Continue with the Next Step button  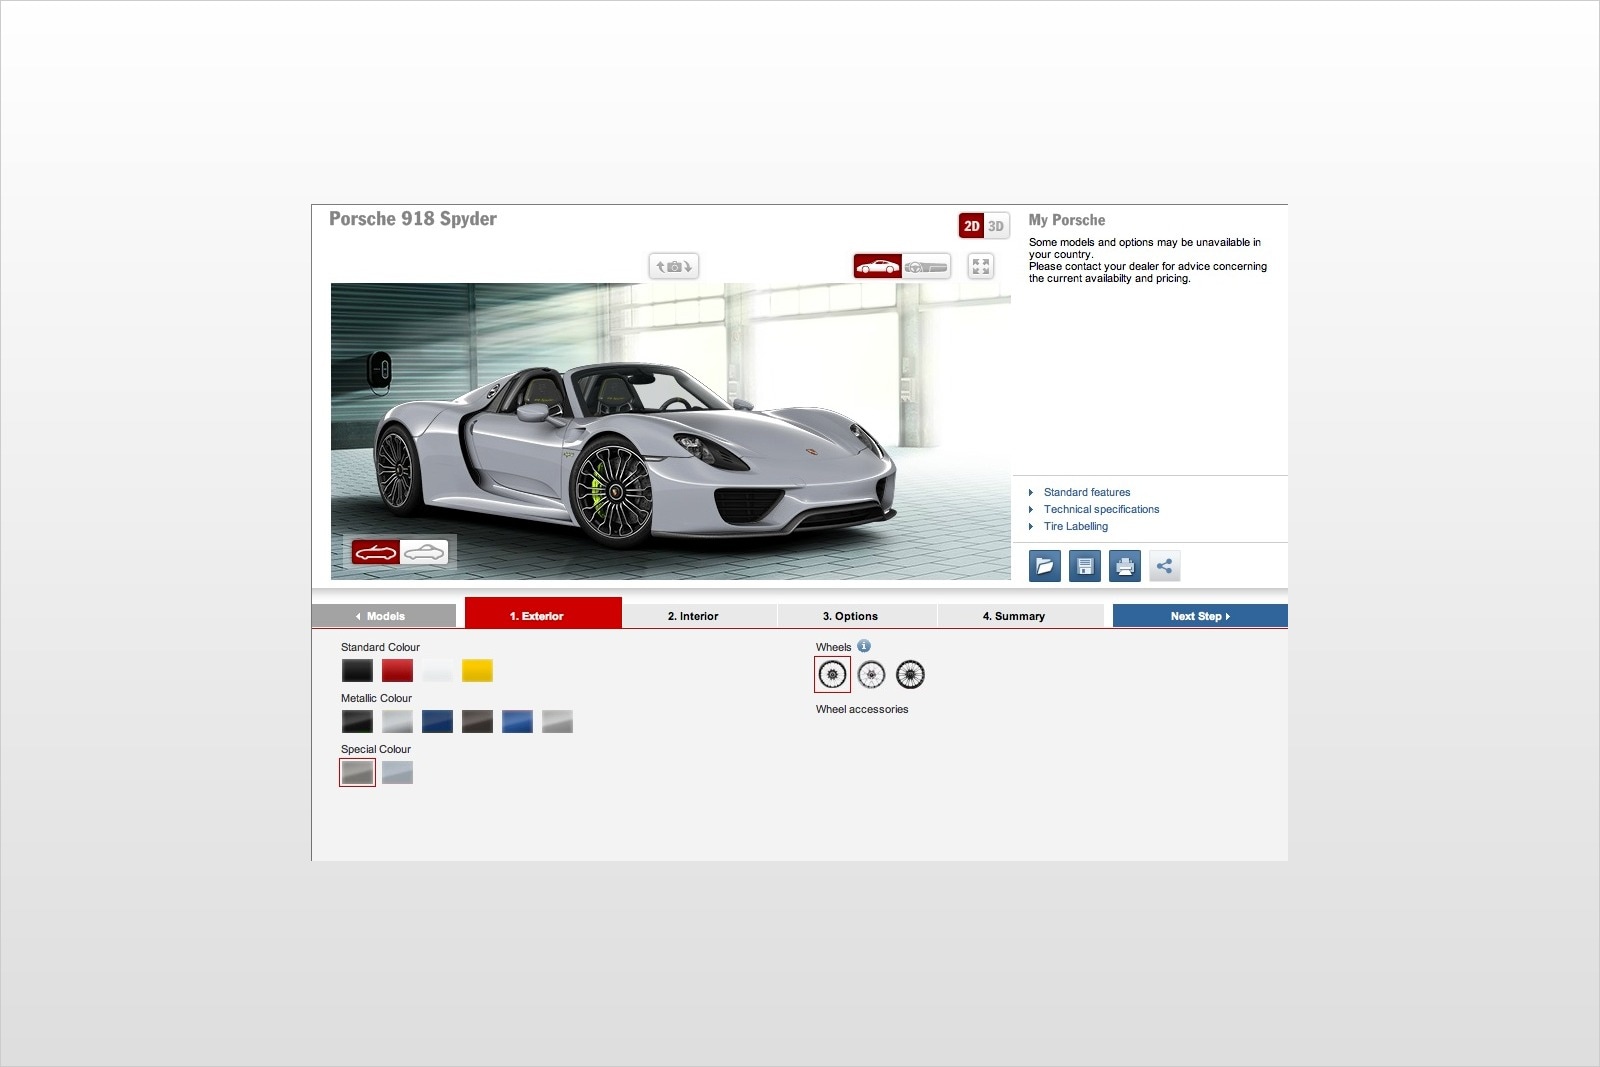(x=1200, y=616)
